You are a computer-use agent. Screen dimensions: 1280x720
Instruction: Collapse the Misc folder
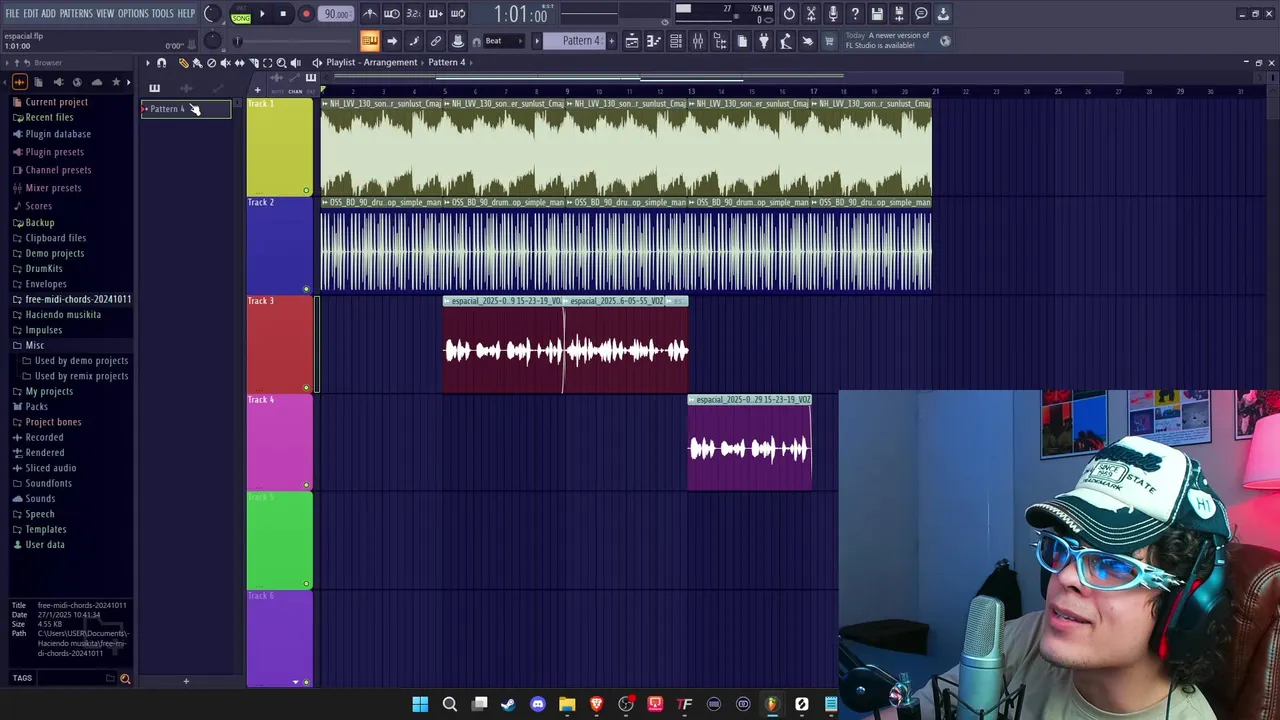[x=34, y=345]
